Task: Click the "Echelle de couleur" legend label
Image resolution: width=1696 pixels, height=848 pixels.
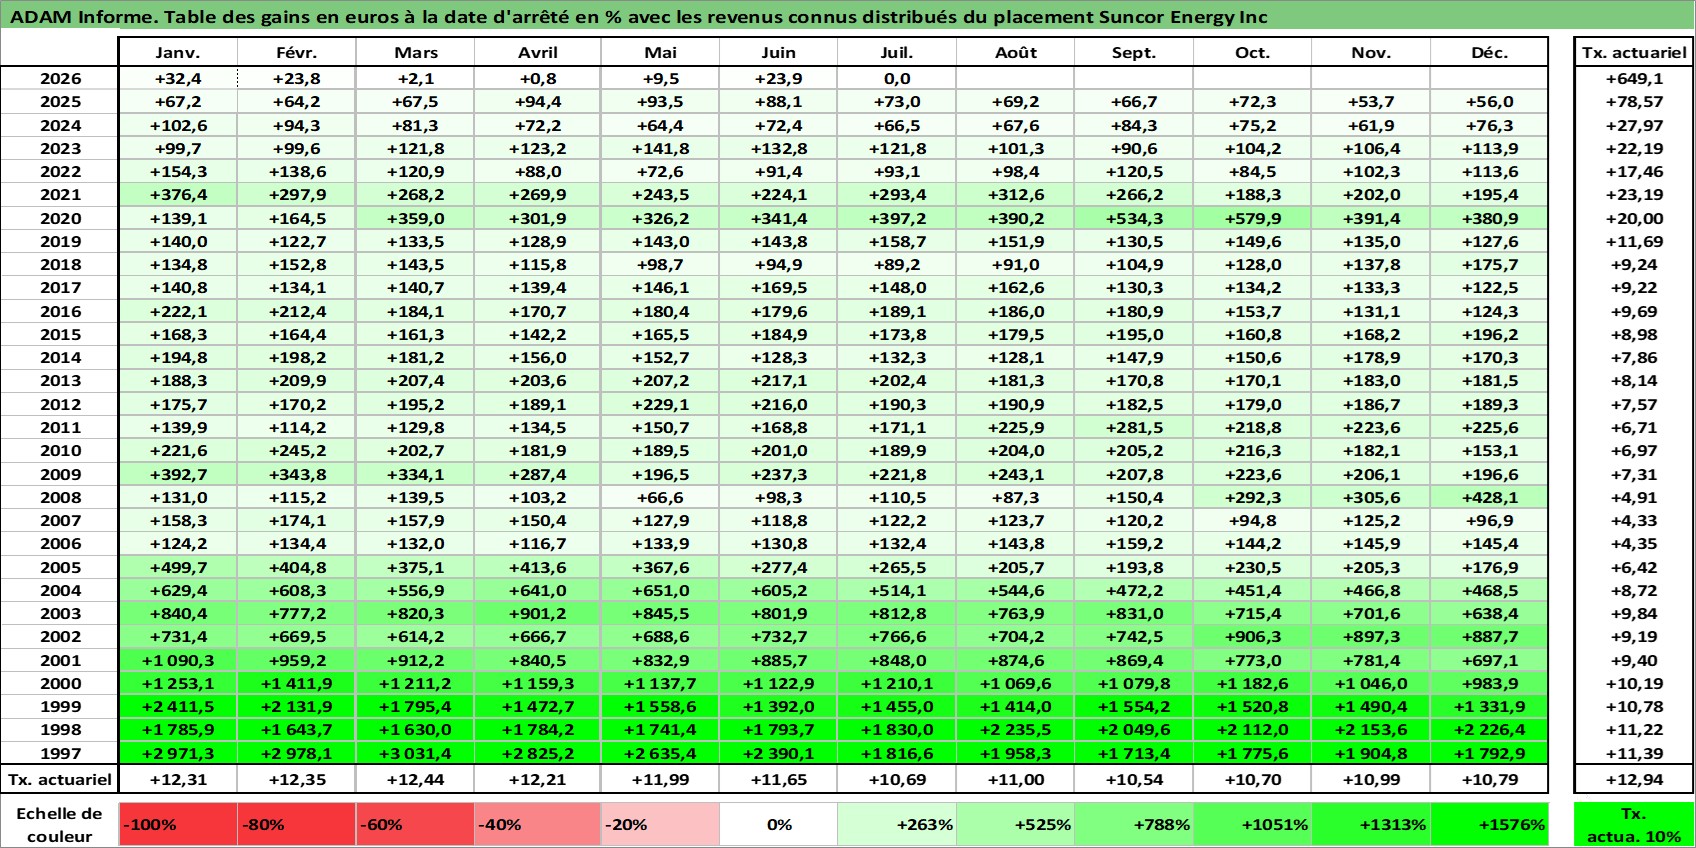Action: point(60,825)
